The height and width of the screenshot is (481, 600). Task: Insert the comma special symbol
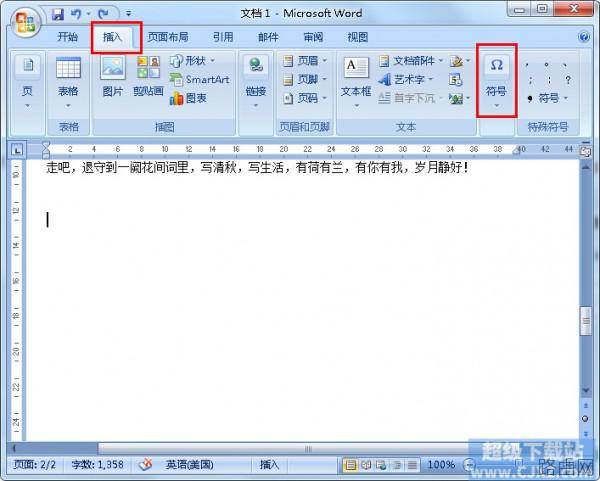pyautogui.click(x=528, y=64)
